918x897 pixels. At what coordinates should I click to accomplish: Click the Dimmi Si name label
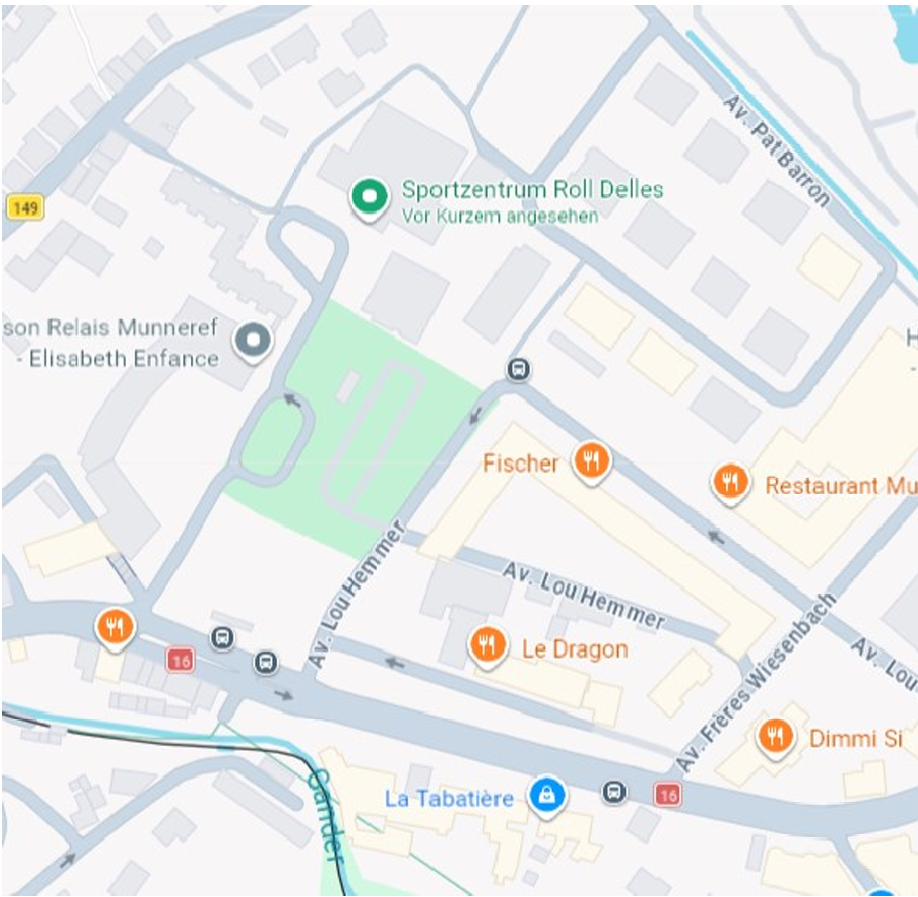(x=855, y=739)
